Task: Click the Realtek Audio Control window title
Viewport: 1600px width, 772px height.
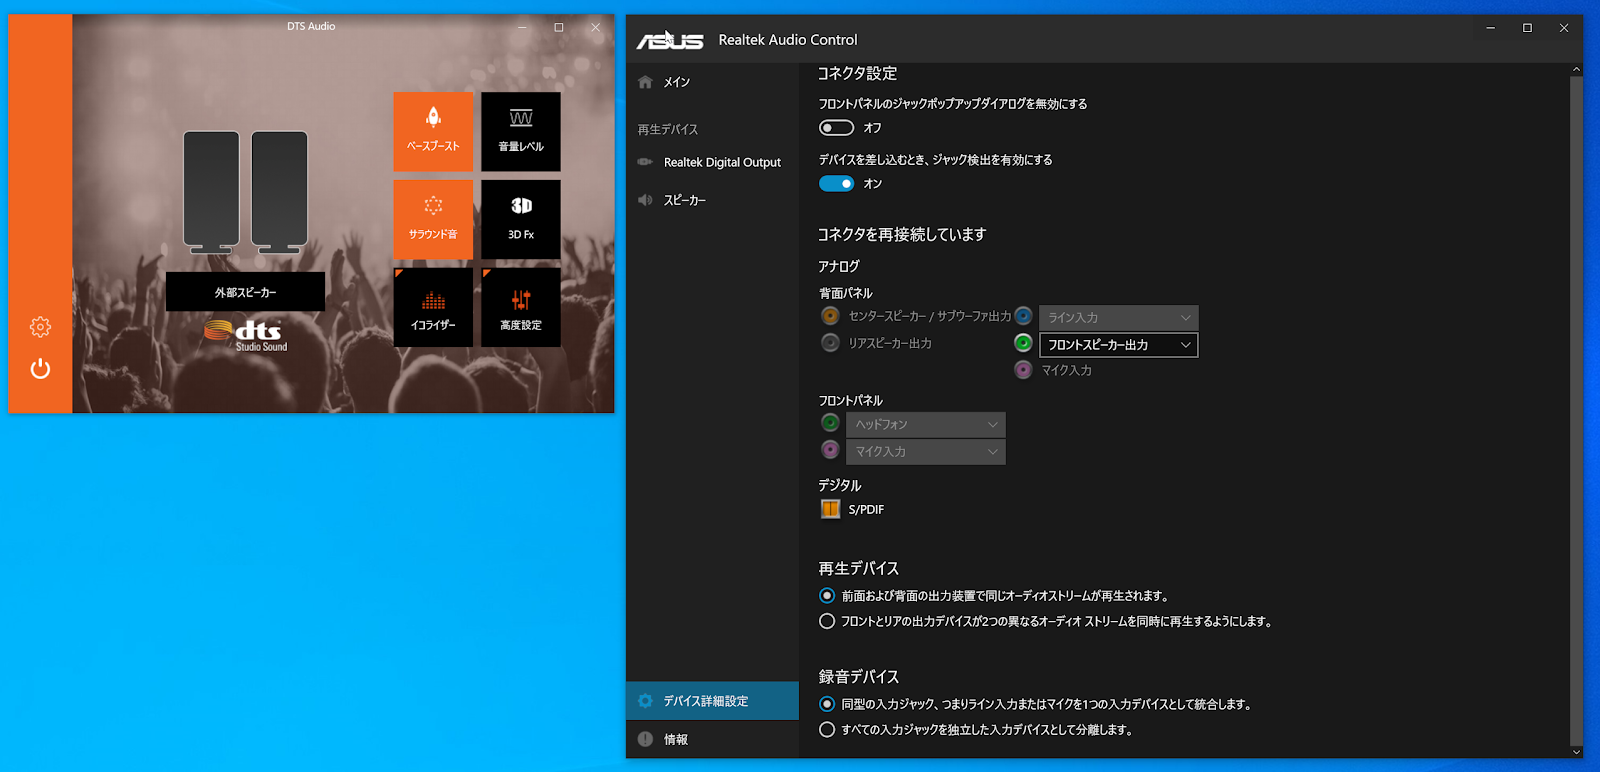Action: click(x=788, y=40)
